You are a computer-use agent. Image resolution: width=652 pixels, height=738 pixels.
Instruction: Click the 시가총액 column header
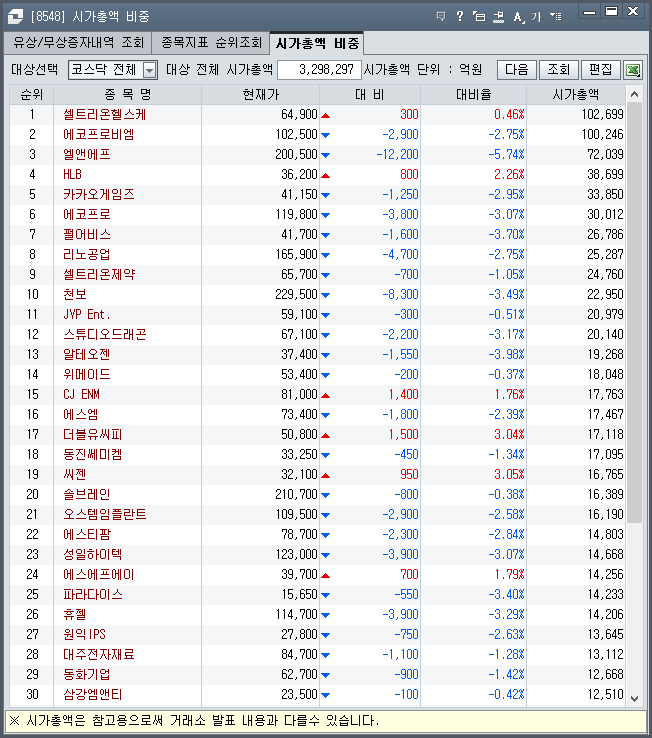(576, 95)
